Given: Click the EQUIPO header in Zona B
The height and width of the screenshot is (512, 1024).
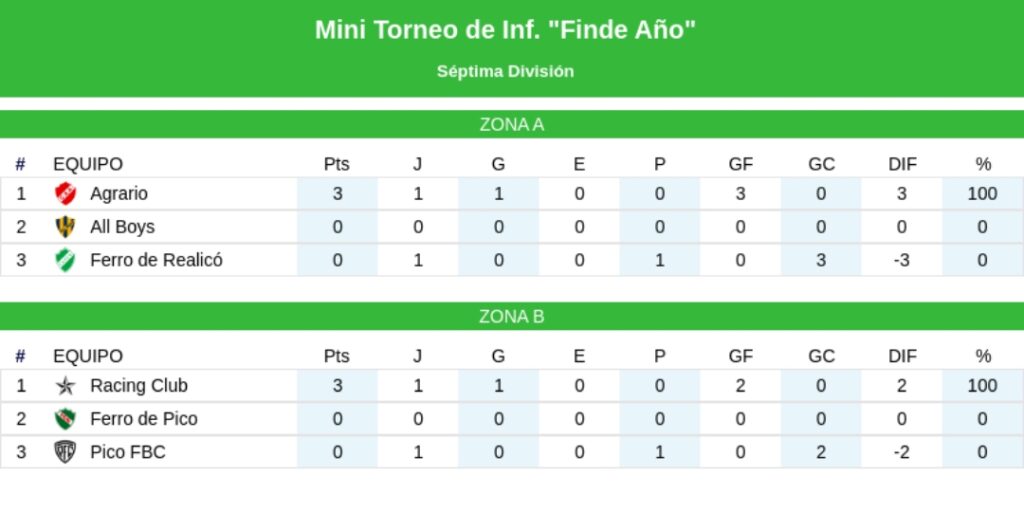Looking at the screenshot, I should click(x=88, y=356).
